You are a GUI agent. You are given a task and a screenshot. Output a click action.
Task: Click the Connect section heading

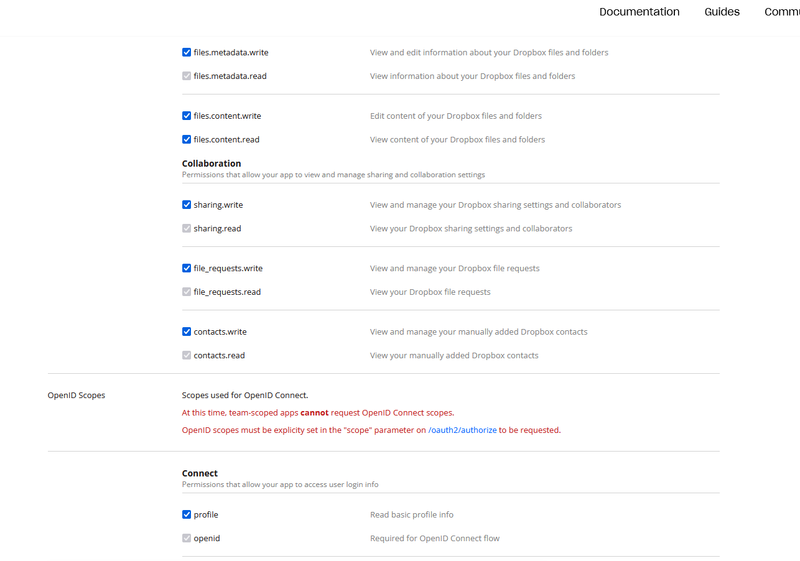(x=200, y=473)
